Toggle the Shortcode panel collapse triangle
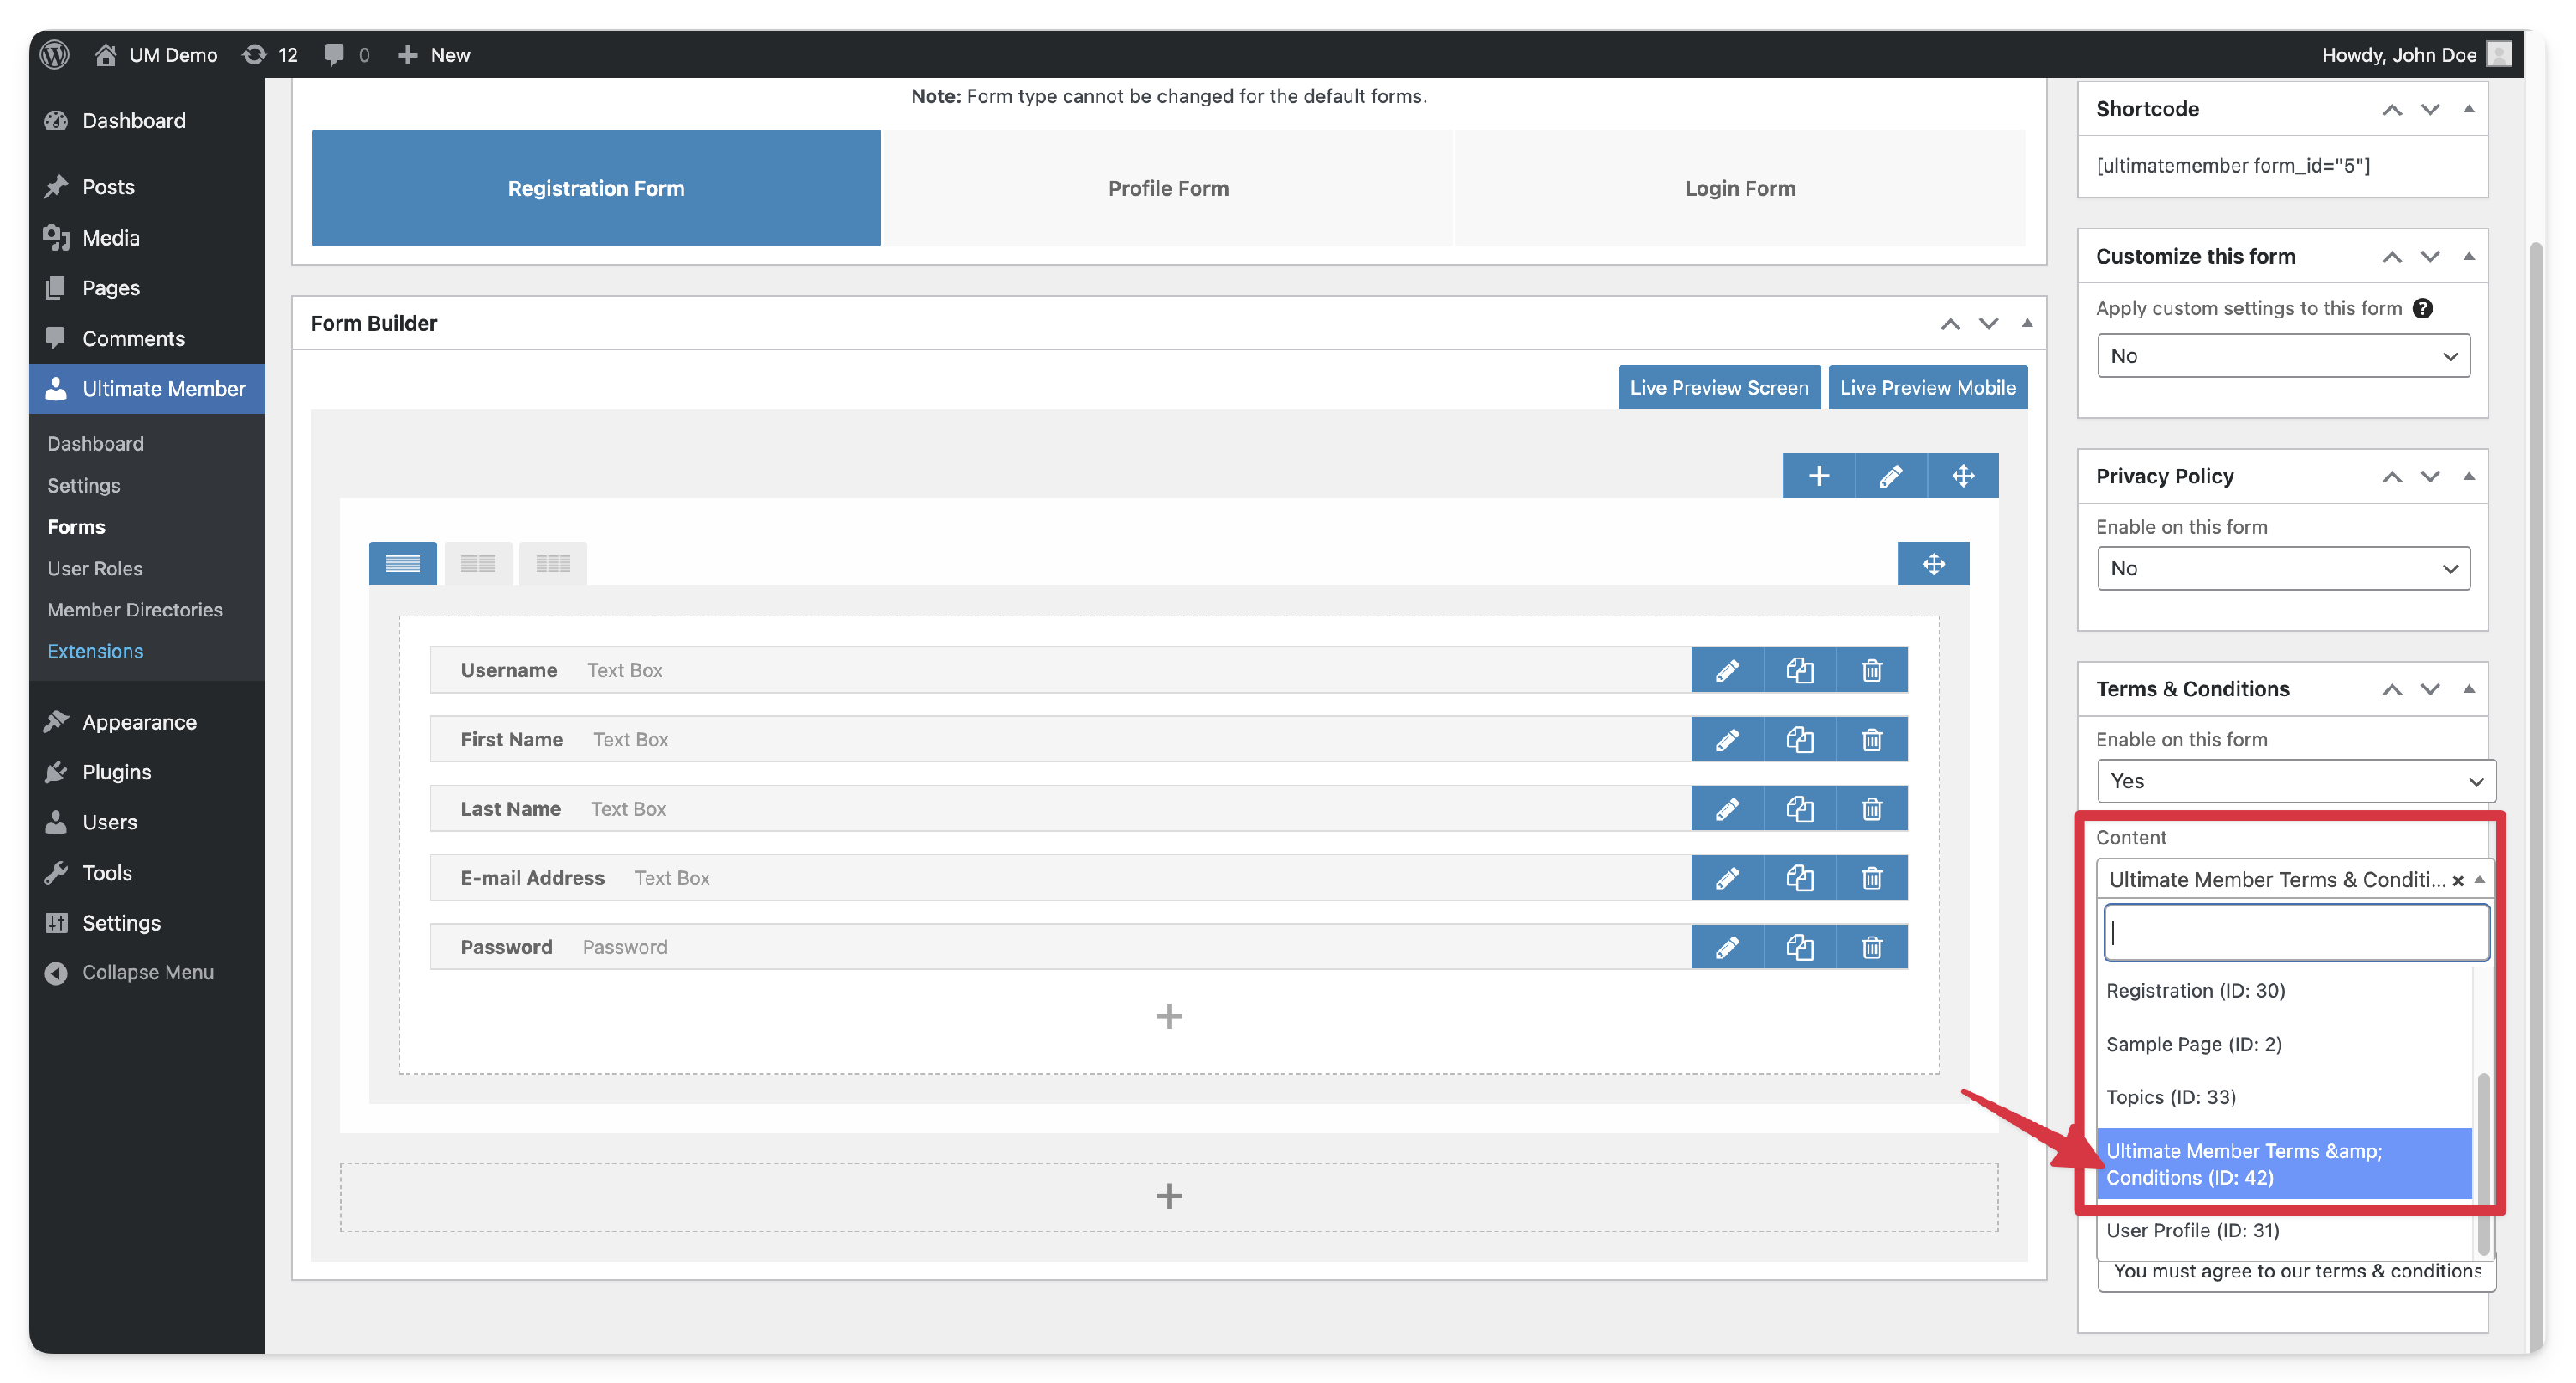Viewport: 2576px width, 1383px height. click(x=2468, y=108)
